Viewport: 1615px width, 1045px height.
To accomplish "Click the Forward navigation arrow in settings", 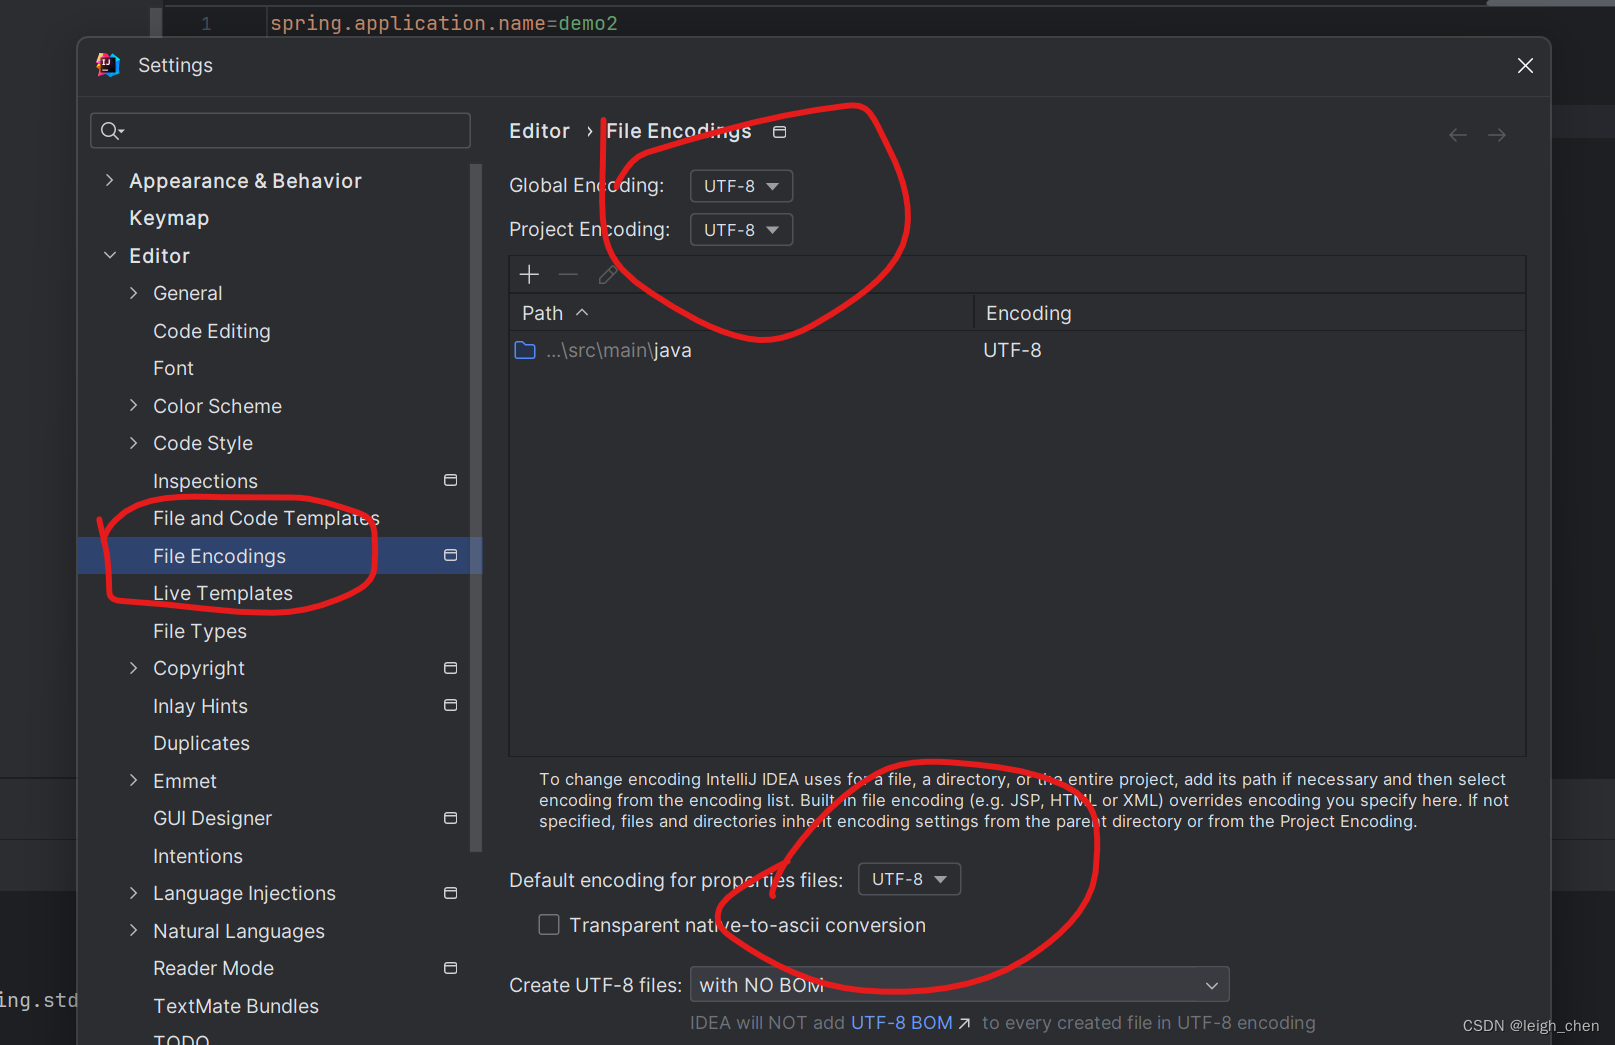I will (1496, 135).
